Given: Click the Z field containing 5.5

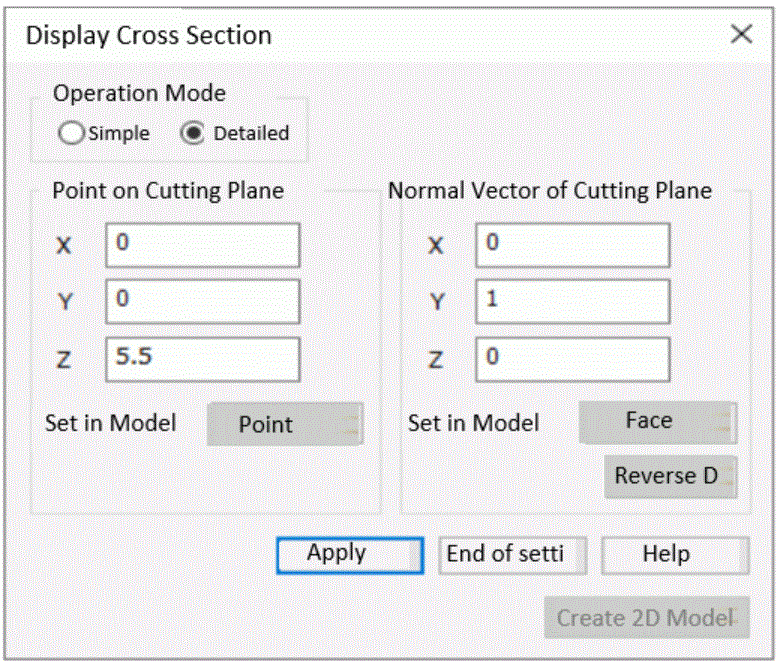Looking at the screenshot, I should pos(202,359).
